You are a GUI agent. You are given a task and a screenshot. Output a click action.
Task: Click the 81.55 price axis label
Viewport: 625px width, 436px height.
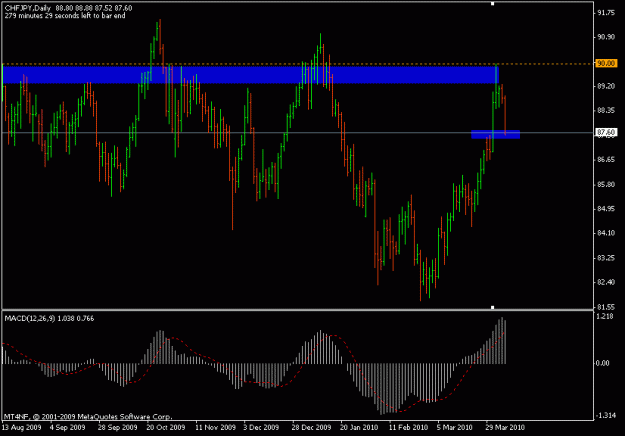606,307
